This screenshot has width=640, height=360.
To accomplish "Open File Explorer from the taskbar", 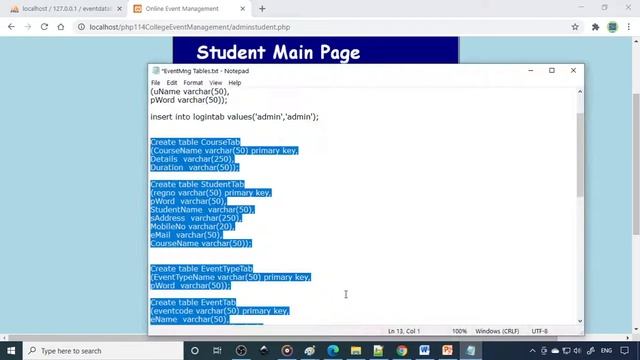I will [356, 351].
